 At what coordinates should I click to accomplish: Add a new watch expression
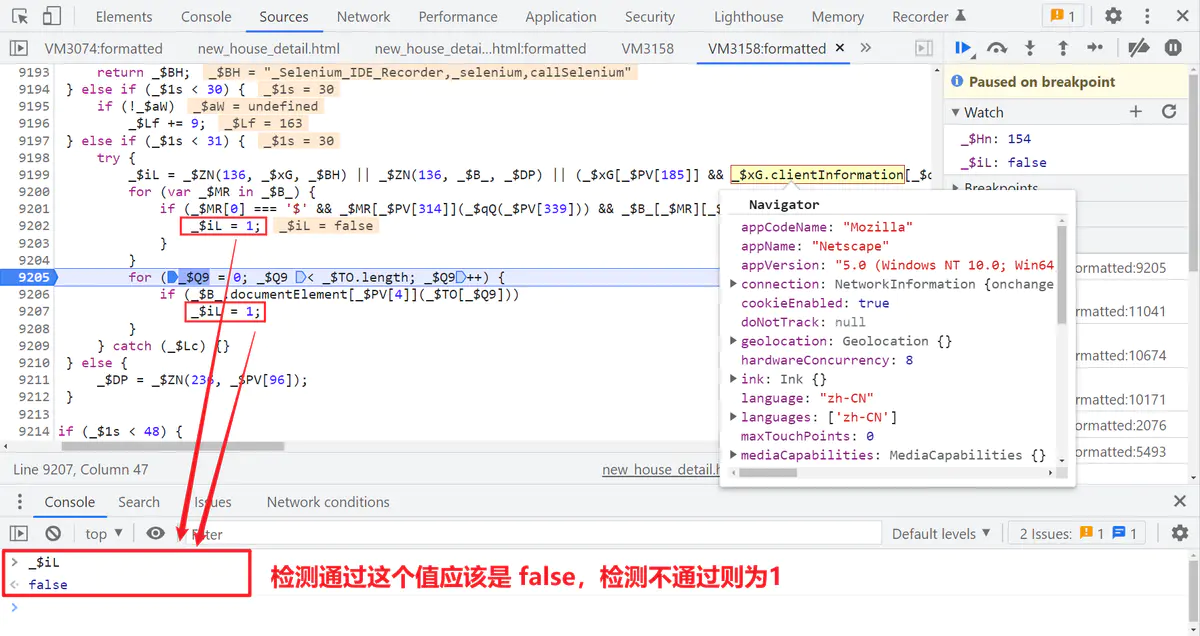[x=1135, y=112]
